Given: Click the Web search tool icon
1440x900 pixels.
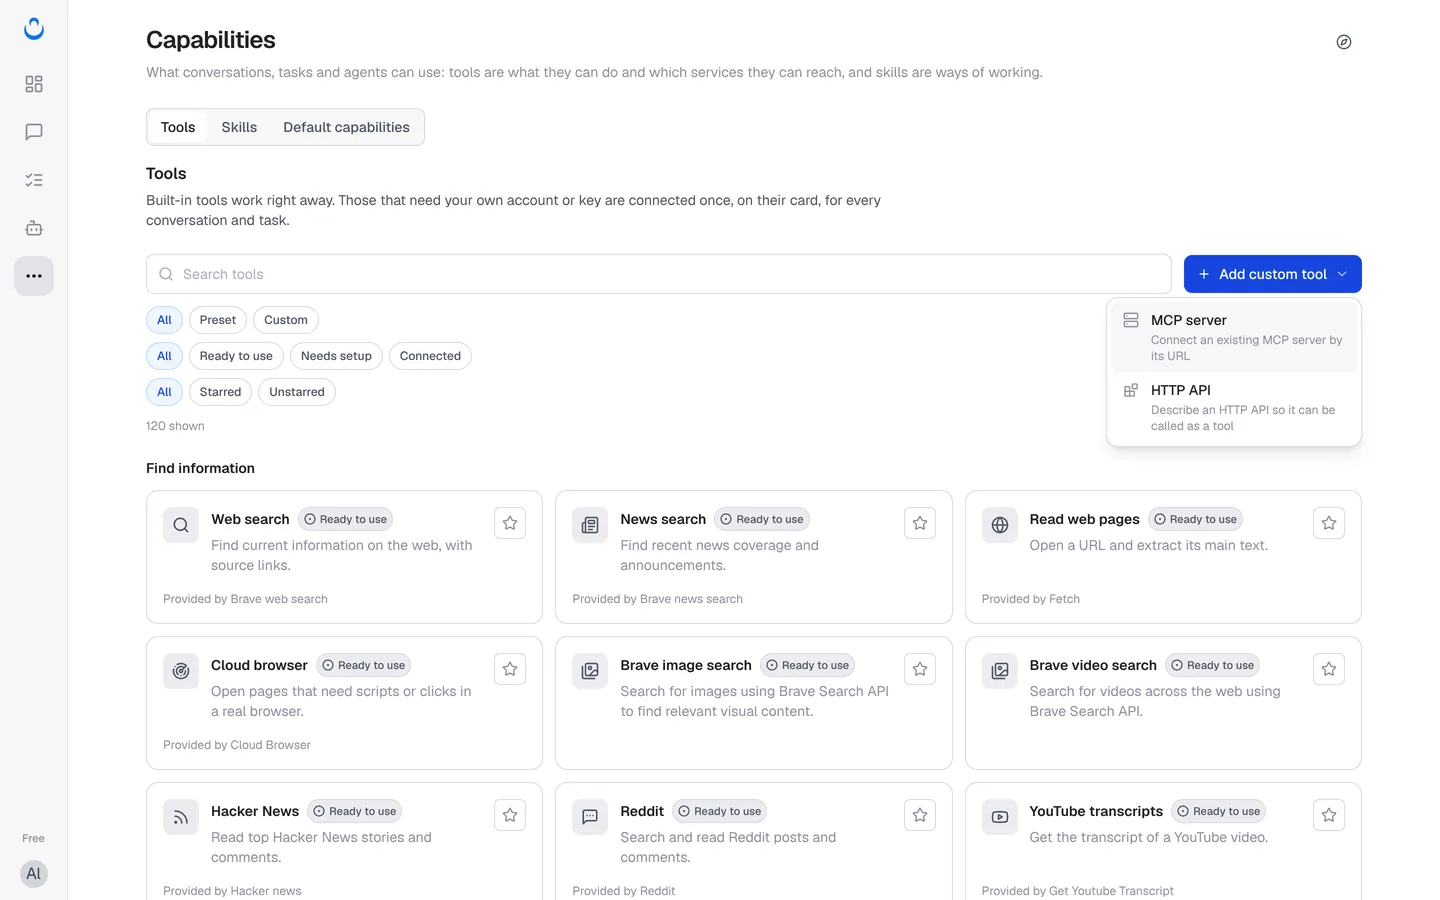Looking at the screenshot, I should (181, 525).
